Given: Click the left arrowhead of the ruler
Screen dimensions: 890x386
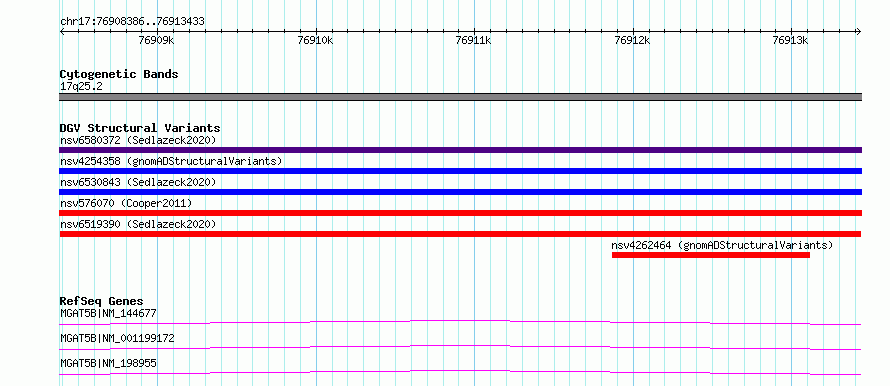Looking at the screenshot, I should 62,31.
